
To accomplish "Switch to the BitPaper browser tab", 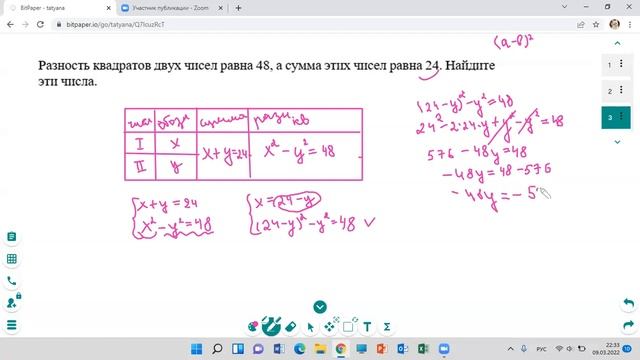I will 57,8.
